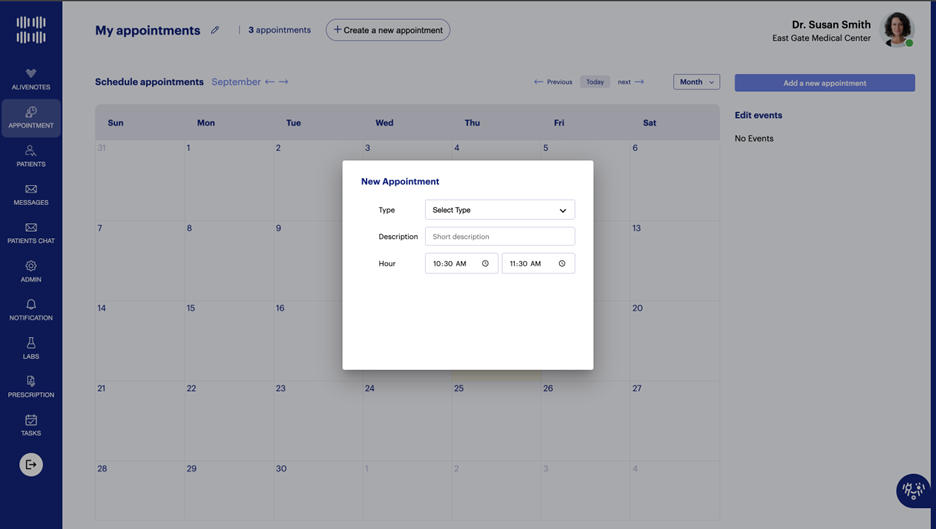
Task: Open the Messages envelope icon
Action: [31, 189]
